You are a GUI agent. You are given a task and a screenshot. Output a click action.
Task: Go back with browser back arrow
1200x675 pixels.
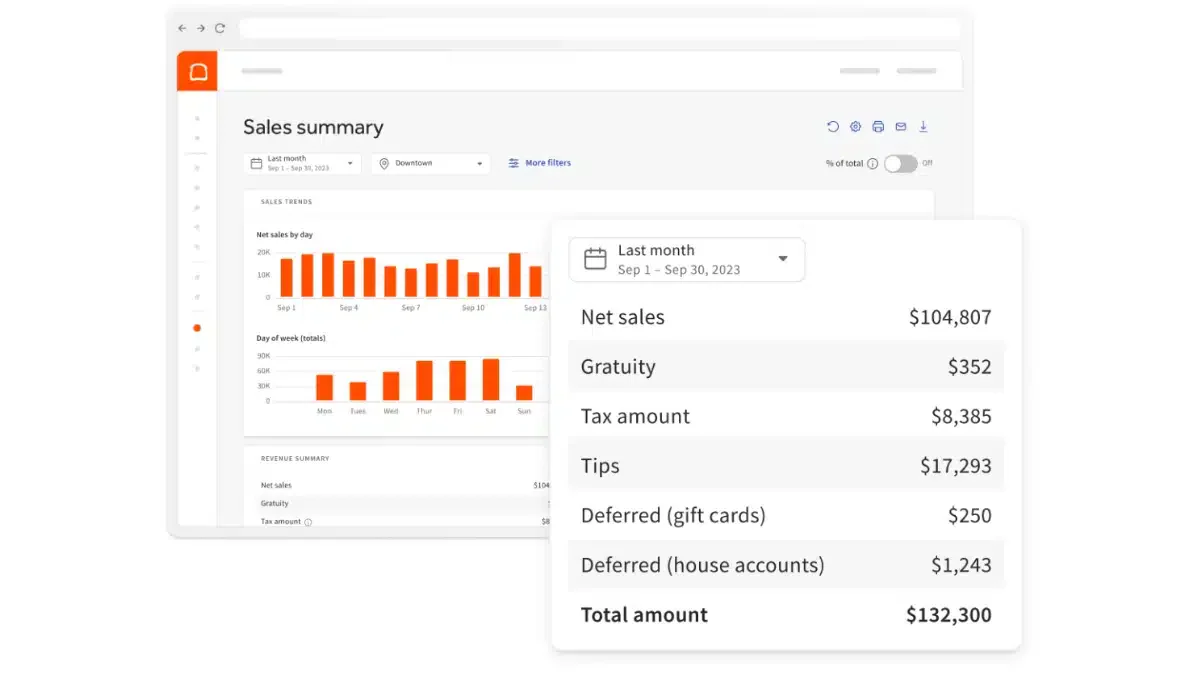point(182,28)
